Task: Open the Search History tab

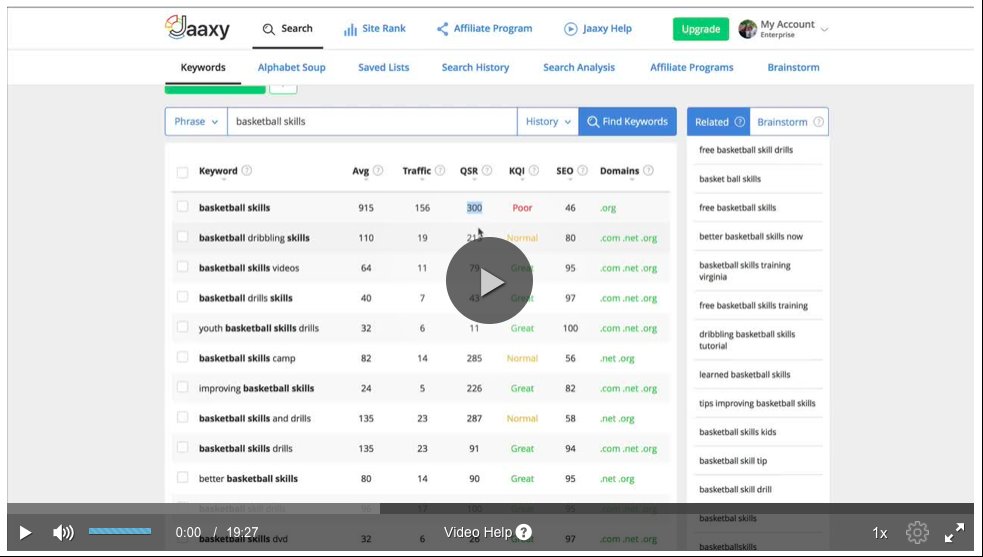Action: (475, 67)
